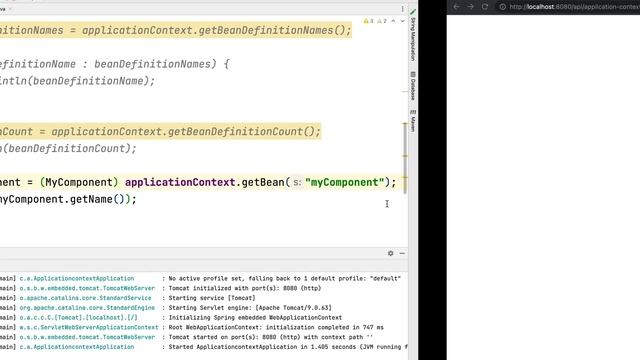Open the Run console settings gear
This screenshot has height=360, width=640.
[391, 253]
